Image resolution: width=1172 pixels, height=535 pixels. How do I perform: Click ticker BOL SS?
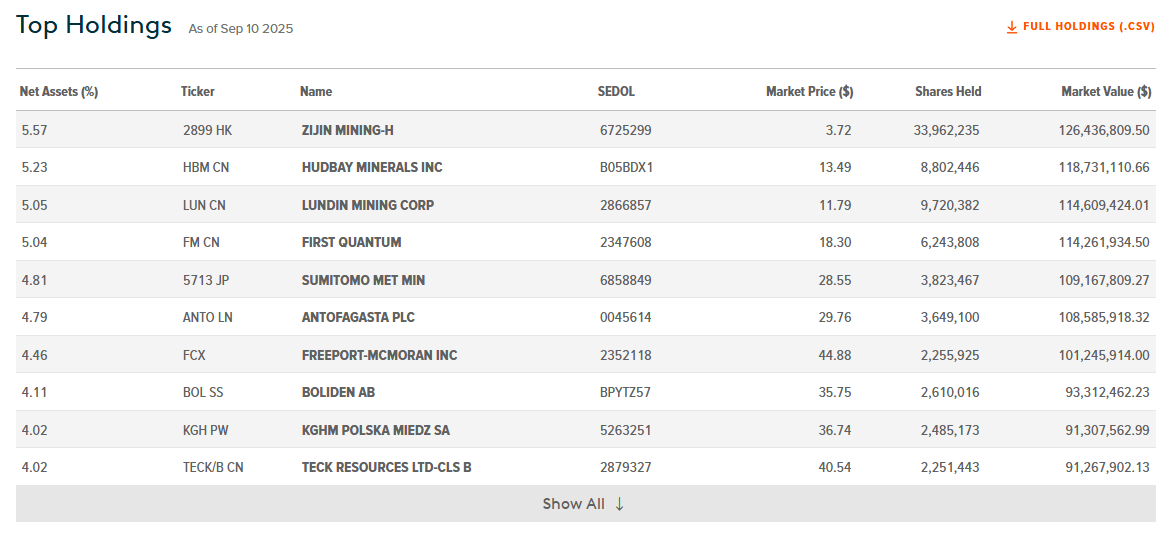(203, 392)
